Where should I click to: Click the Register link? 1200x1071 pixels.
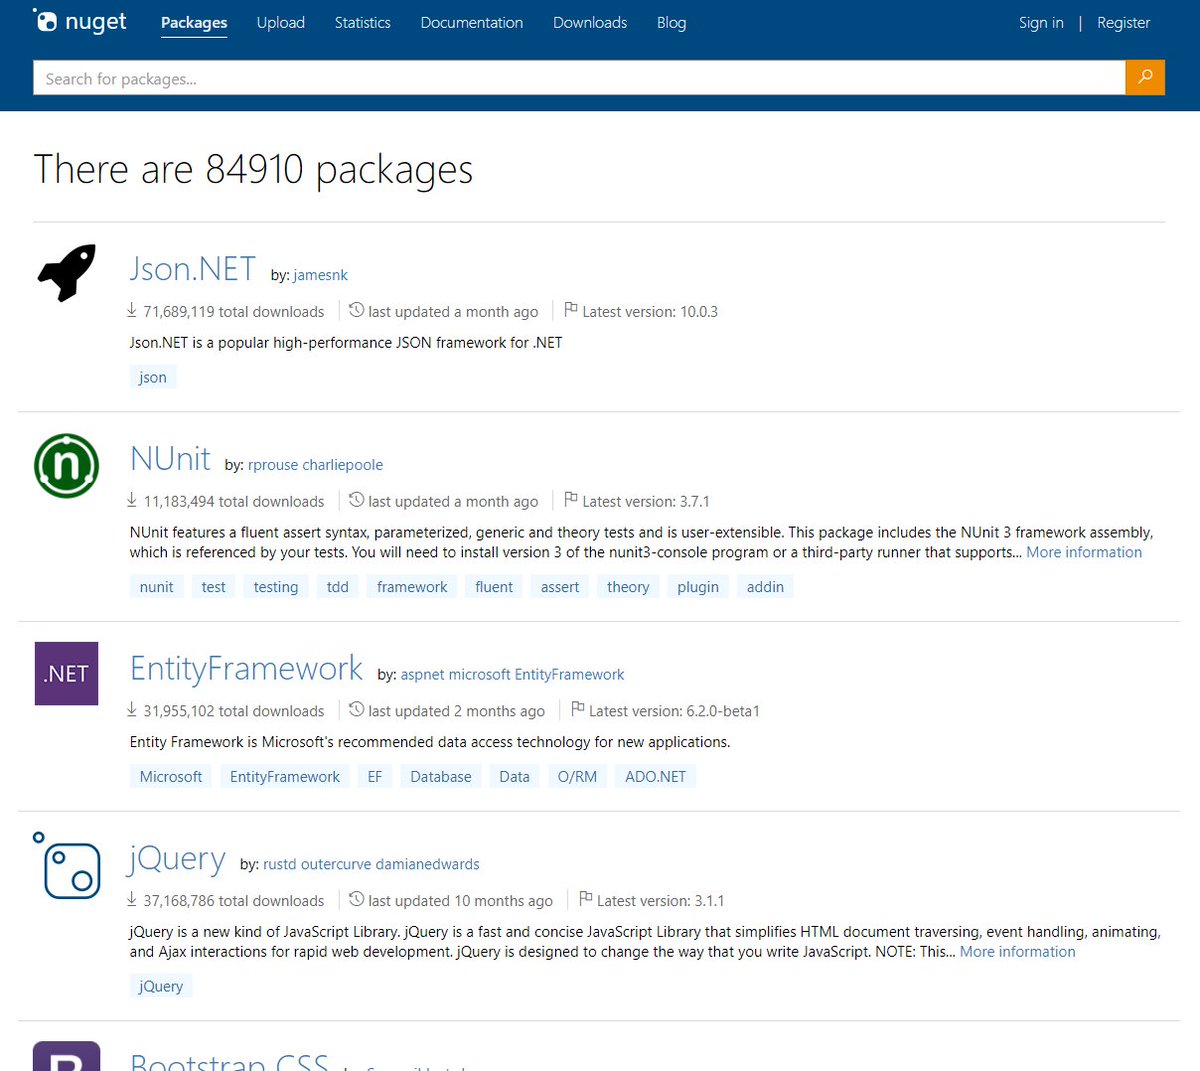pos(1124,22)
